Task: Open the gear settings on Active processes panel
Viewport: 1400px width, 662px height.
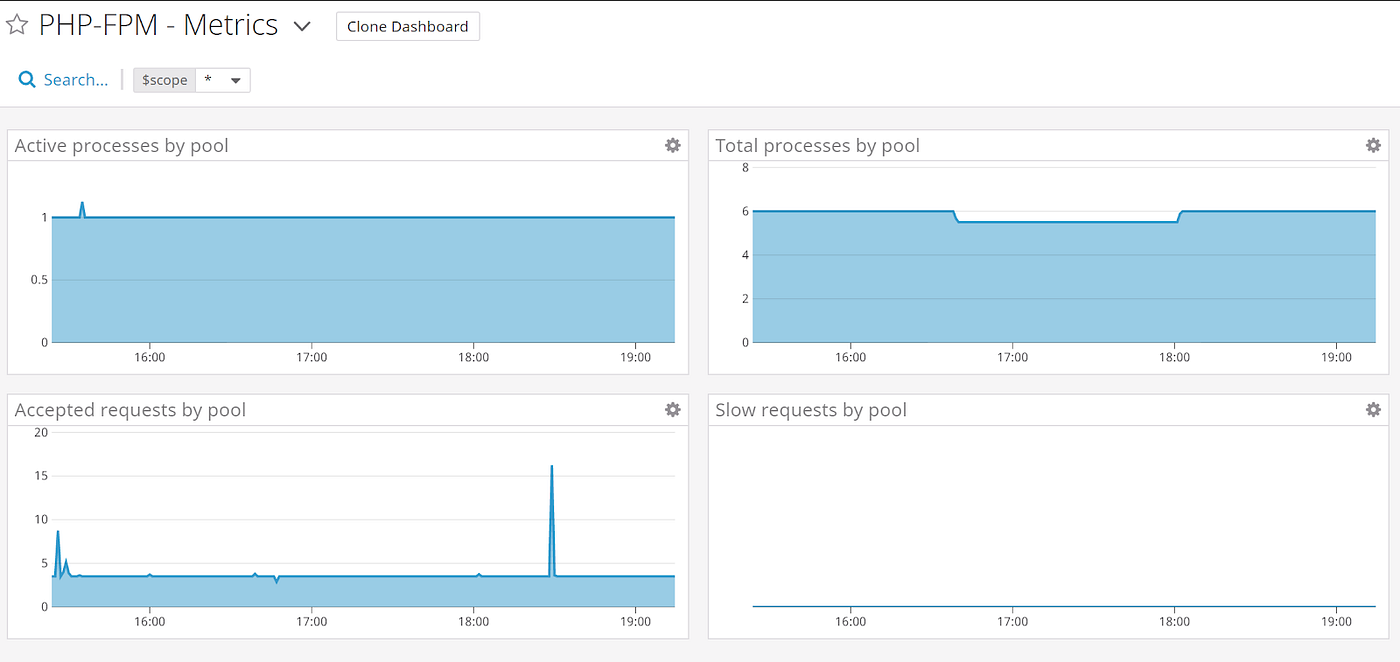Action: coord(672,145)
